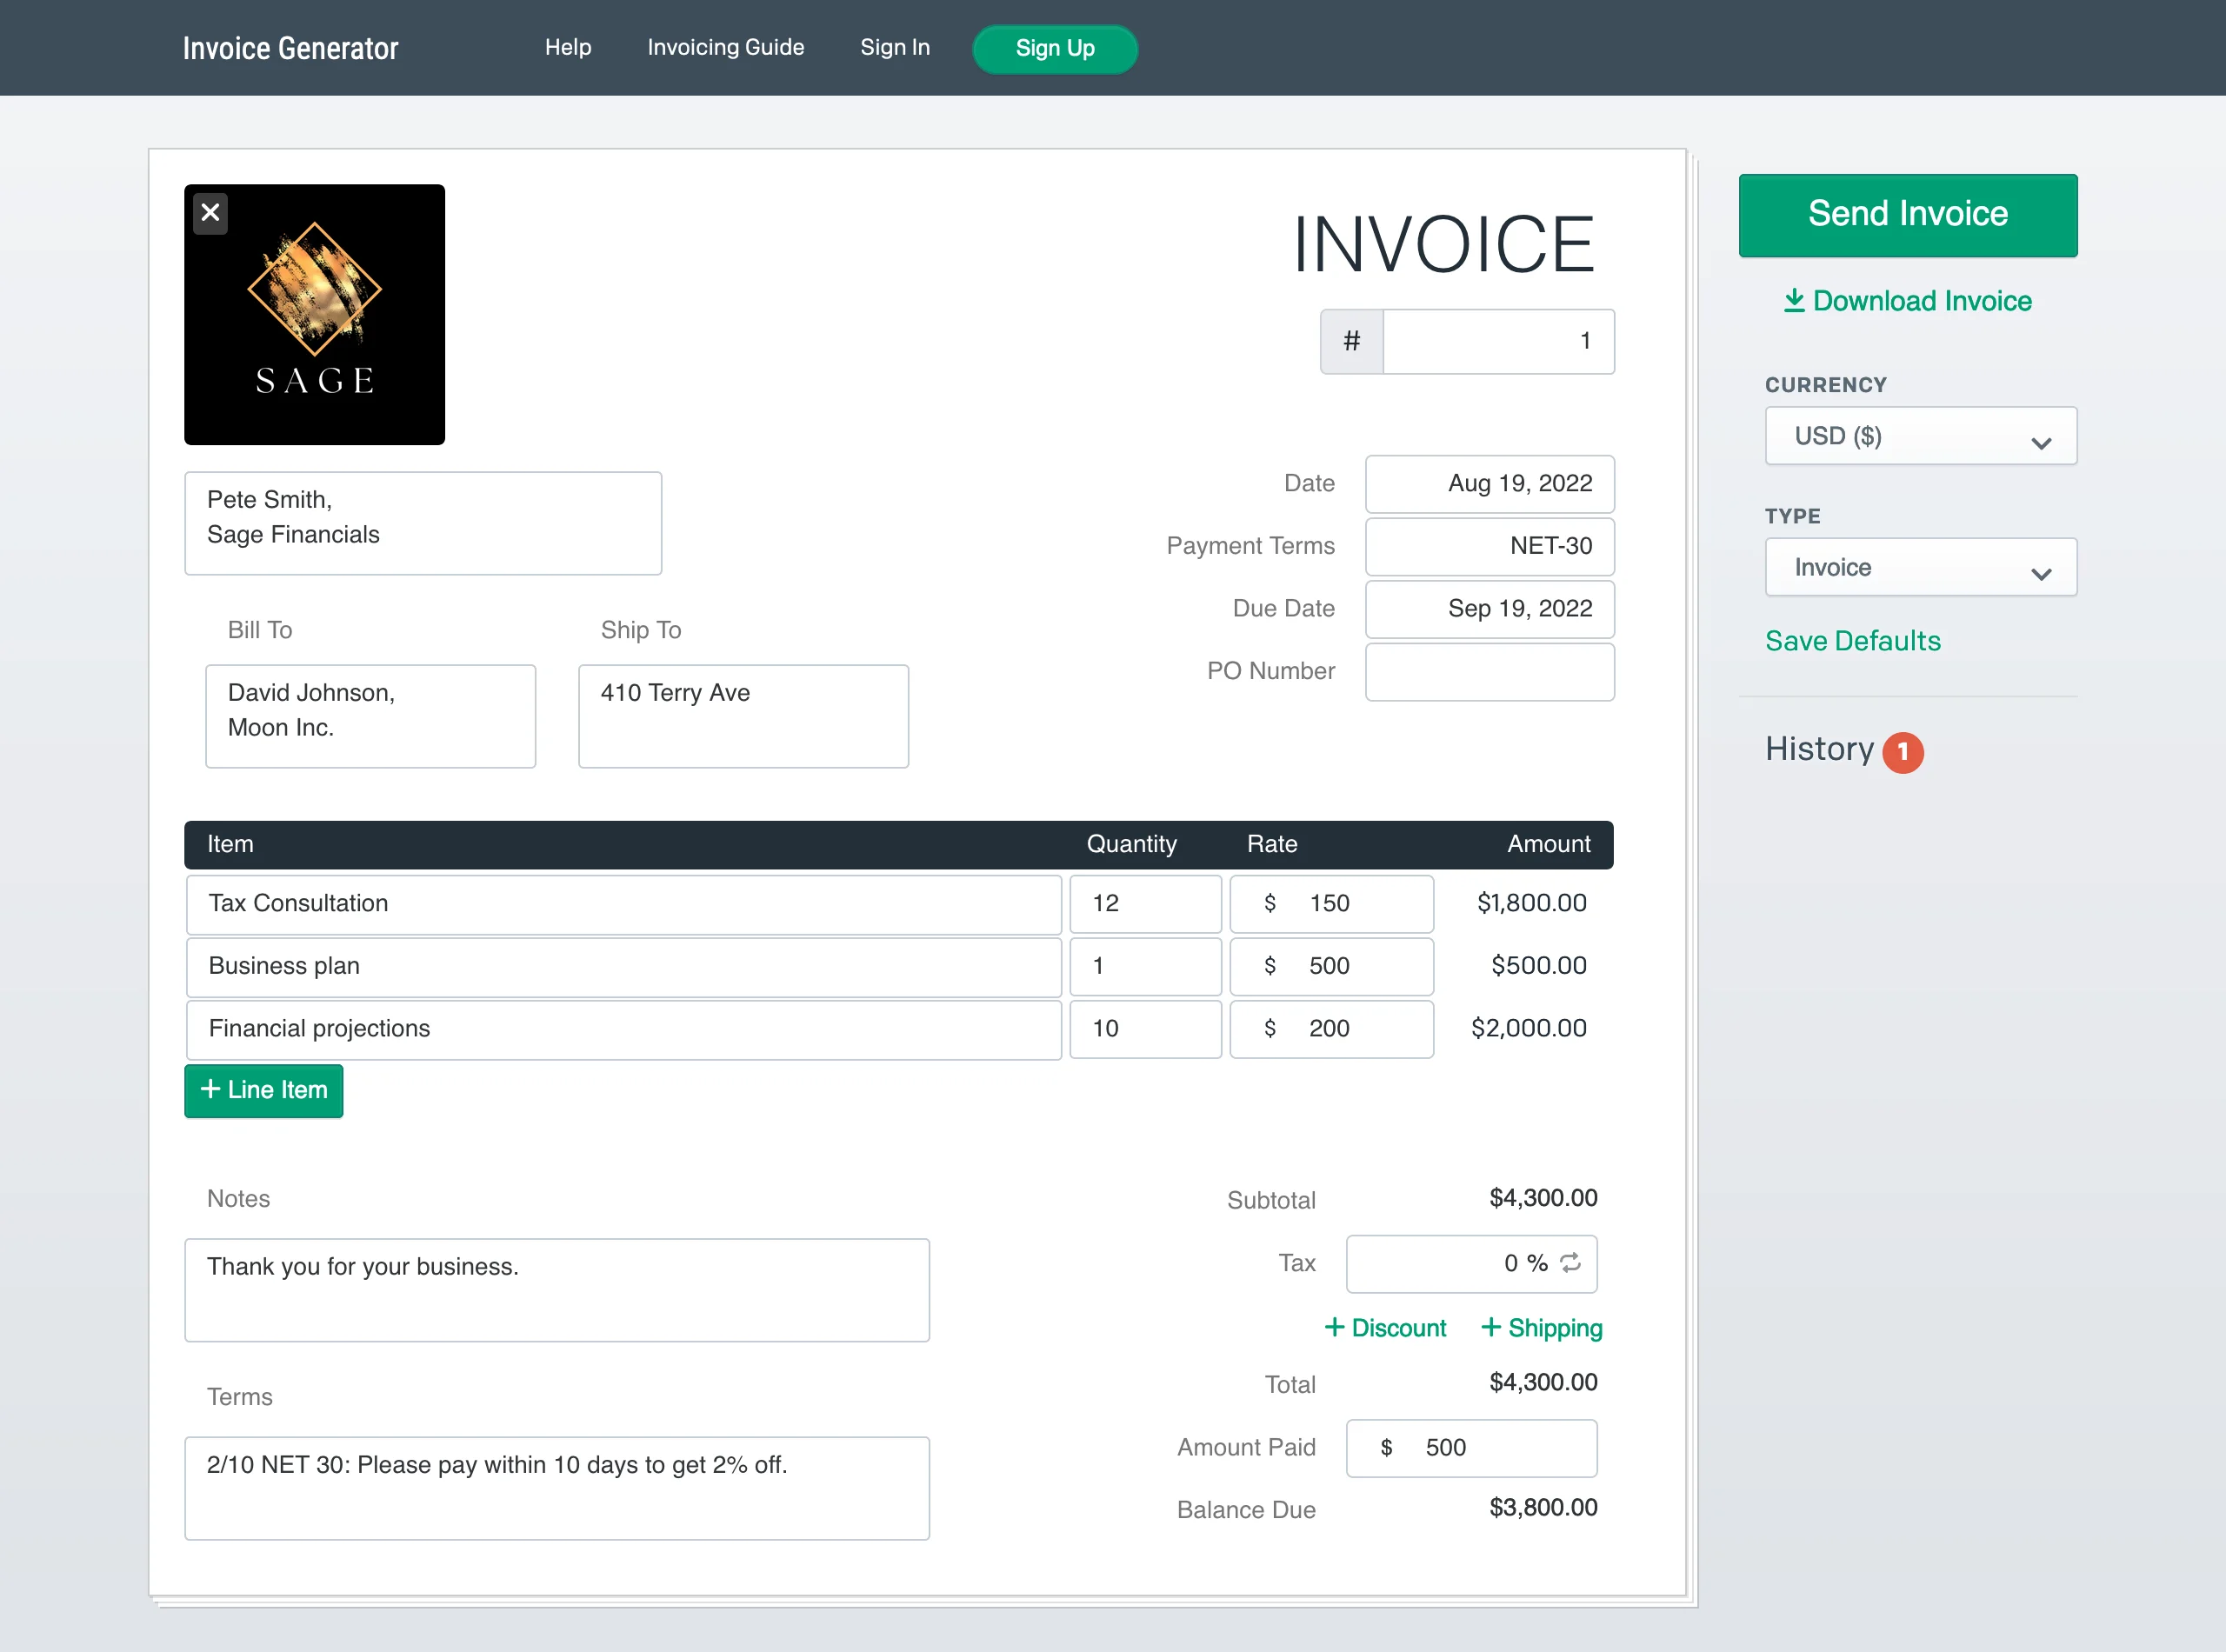Open the Help menu
The height and width of the screenshot is (1652, 2226).
click(568, 47)
